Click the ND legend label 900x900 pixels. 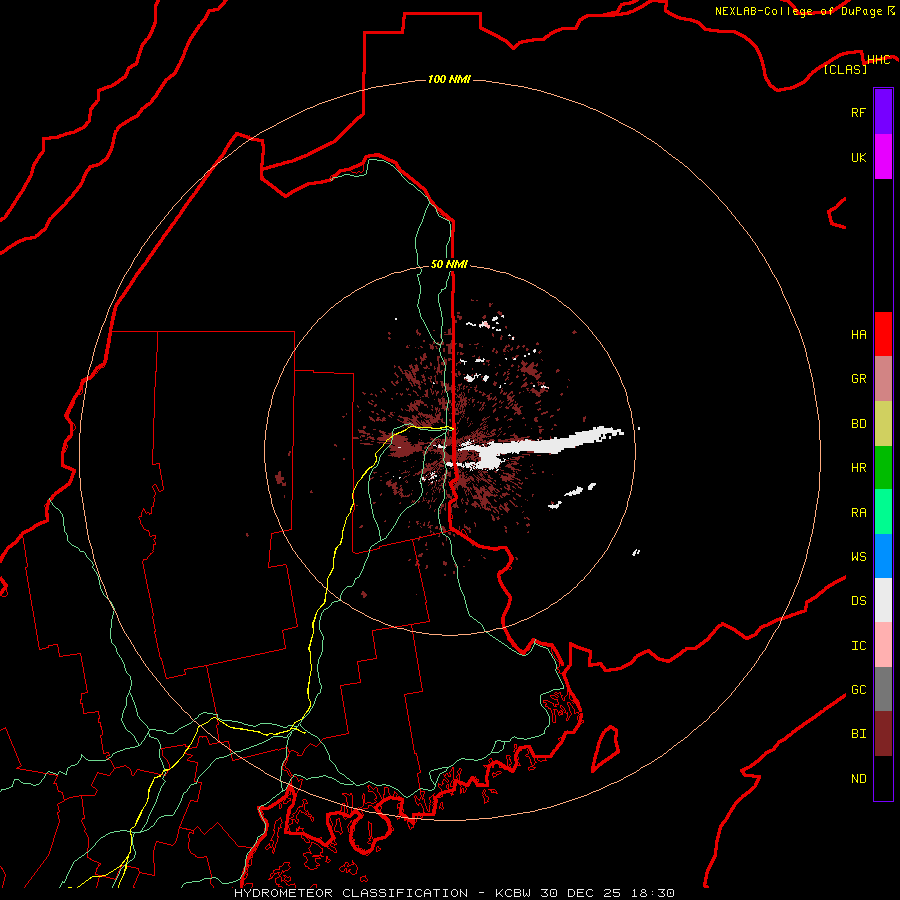pyautogui.click(x=858, y=779)
